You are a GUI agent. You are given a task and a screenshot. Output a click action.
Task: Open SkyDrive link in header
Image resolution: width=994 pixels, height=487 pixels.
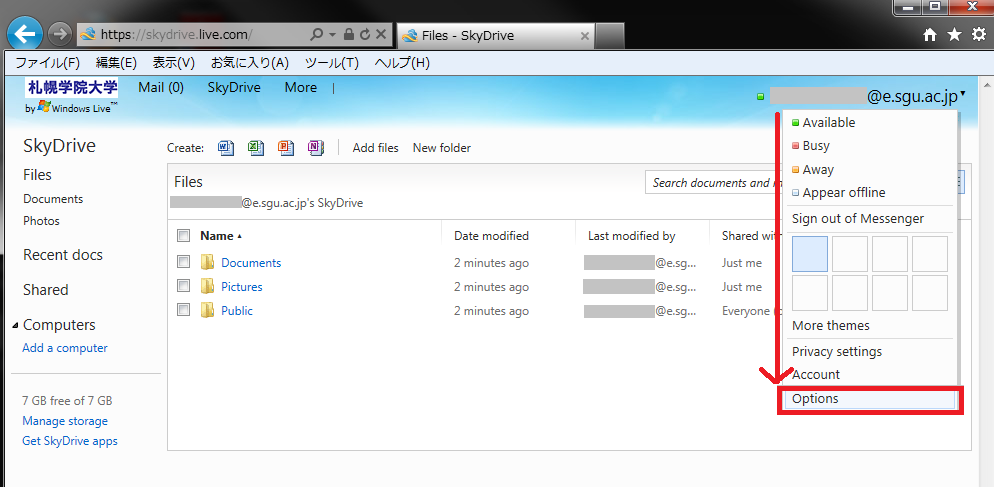click(x=234, y=88)
